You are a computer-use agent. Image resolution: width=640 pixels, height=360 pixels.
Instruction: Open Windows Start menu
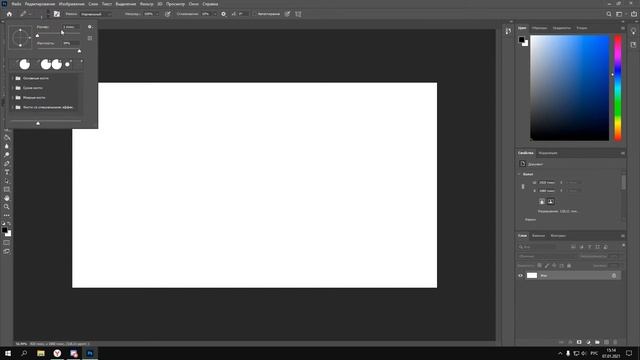(x=8, y=353)
